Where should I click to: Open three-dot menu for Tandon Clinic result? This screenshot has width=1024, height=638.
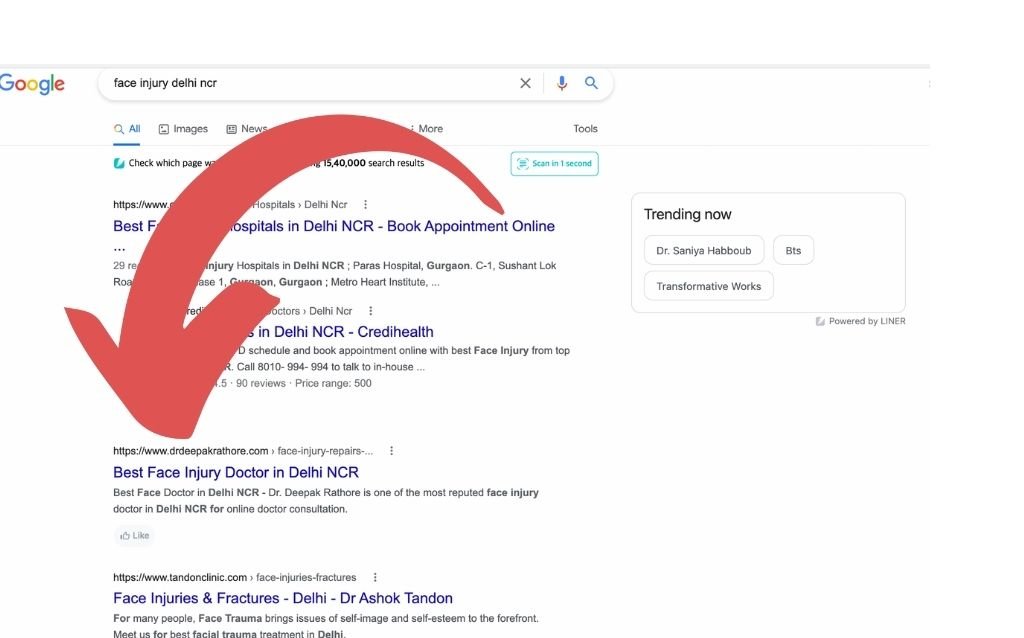(375, 577)
